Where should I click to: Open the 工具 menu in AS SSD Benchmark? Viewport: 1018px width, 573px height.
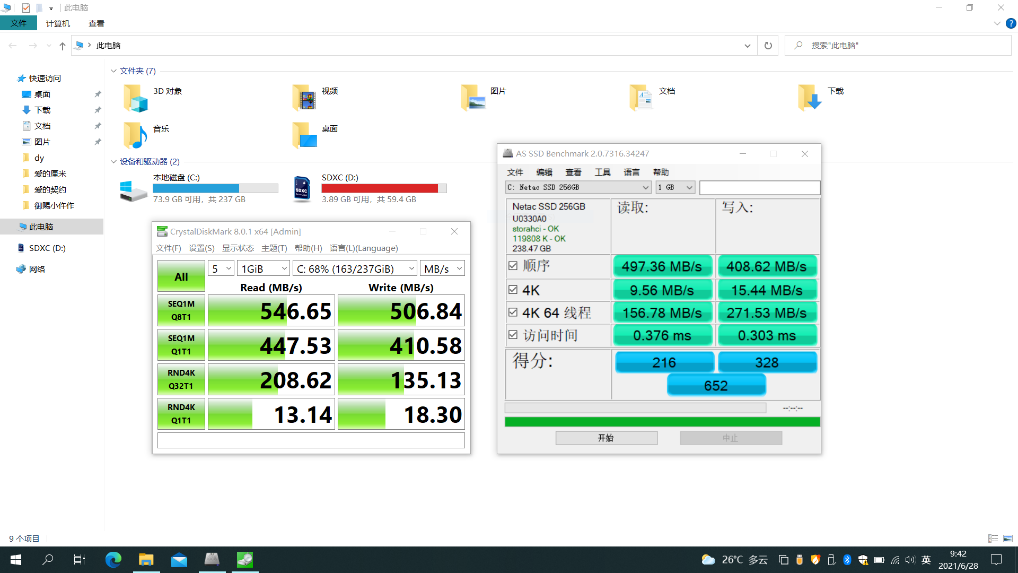pos(602,172)
